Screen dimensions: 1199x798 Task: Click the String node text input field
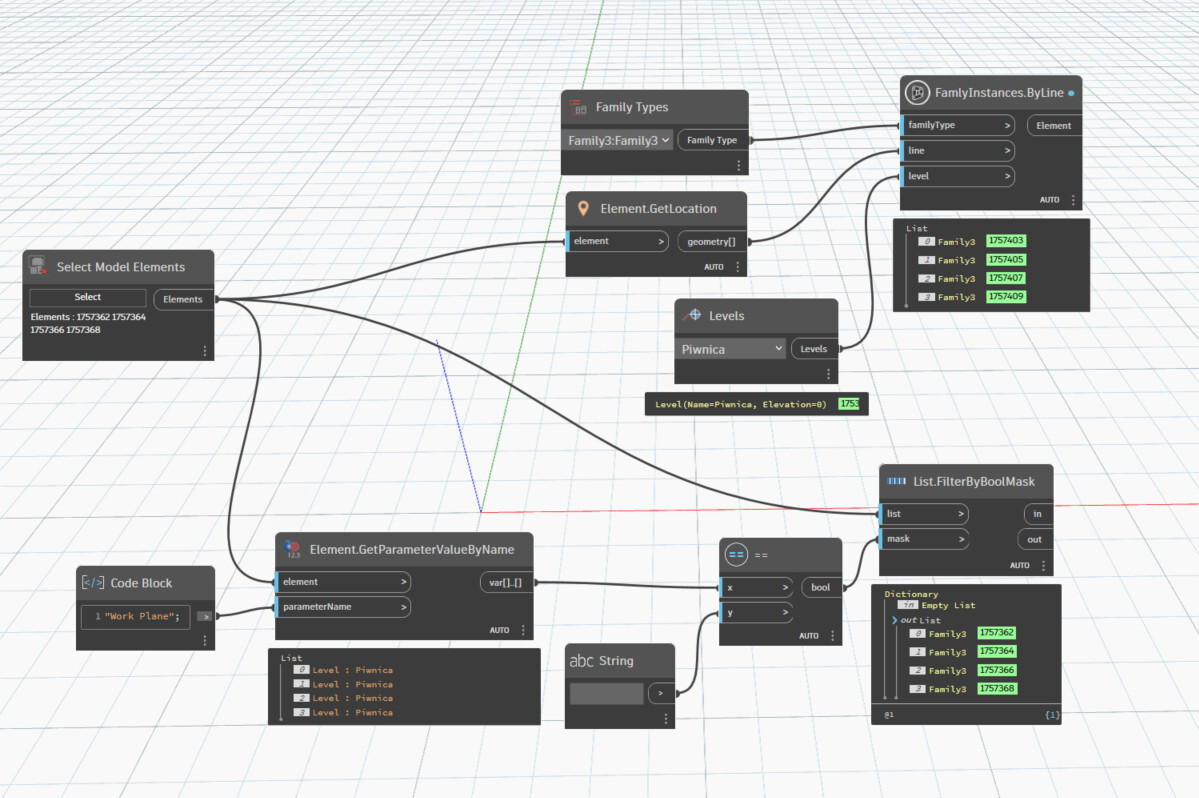606,693
